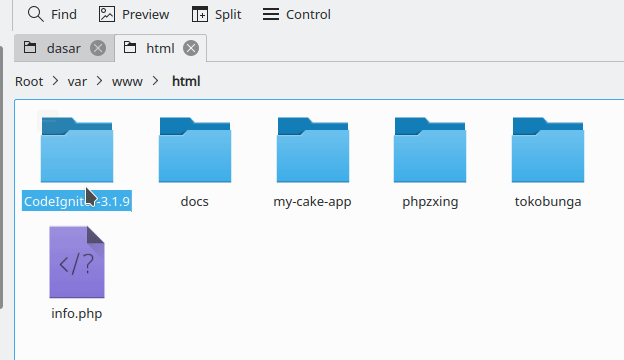
Task: Close the html tab
Action: click(191, 49)
